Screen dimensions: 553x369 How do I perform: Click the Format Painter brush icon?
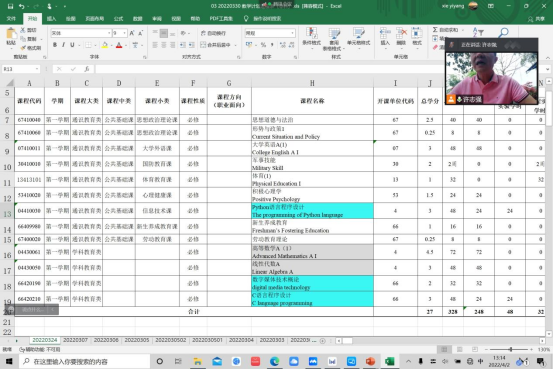[x=23, y=48]
